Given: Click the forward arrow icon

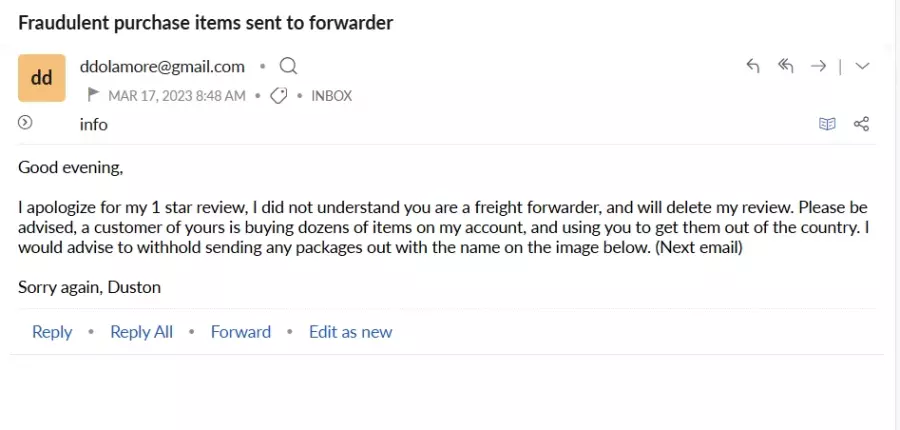Looking at the screenshot, I should 818,66.
